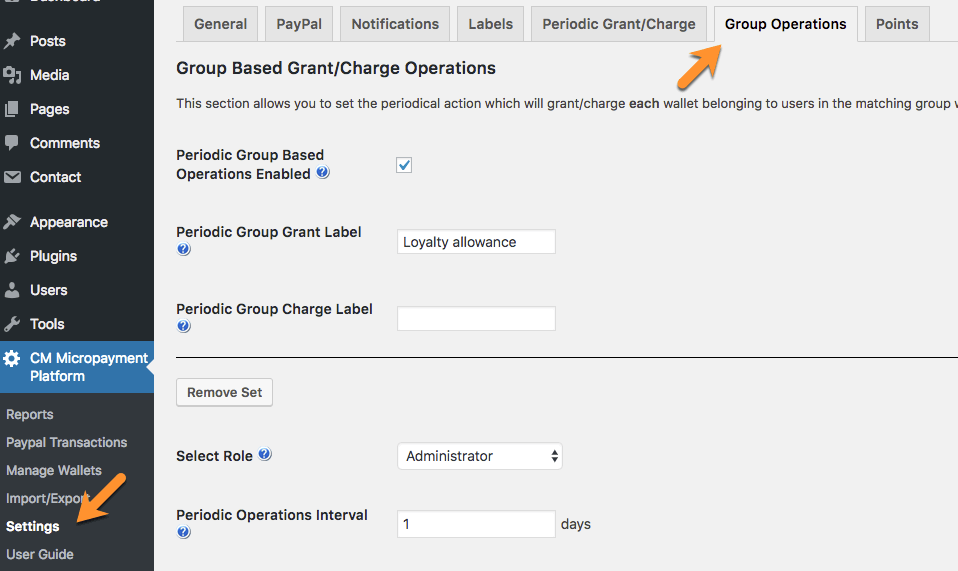This screenshot has width=958, height=571.
Task: Click the Posts pin icon
Action: [x=12, y=41]
